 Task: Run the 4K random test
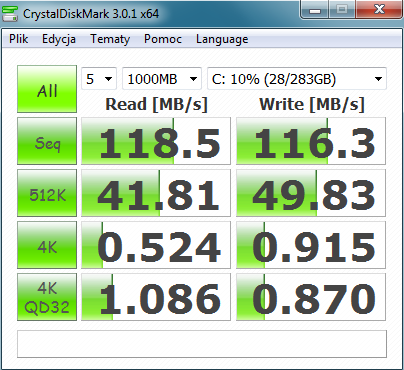pos(47,245)
